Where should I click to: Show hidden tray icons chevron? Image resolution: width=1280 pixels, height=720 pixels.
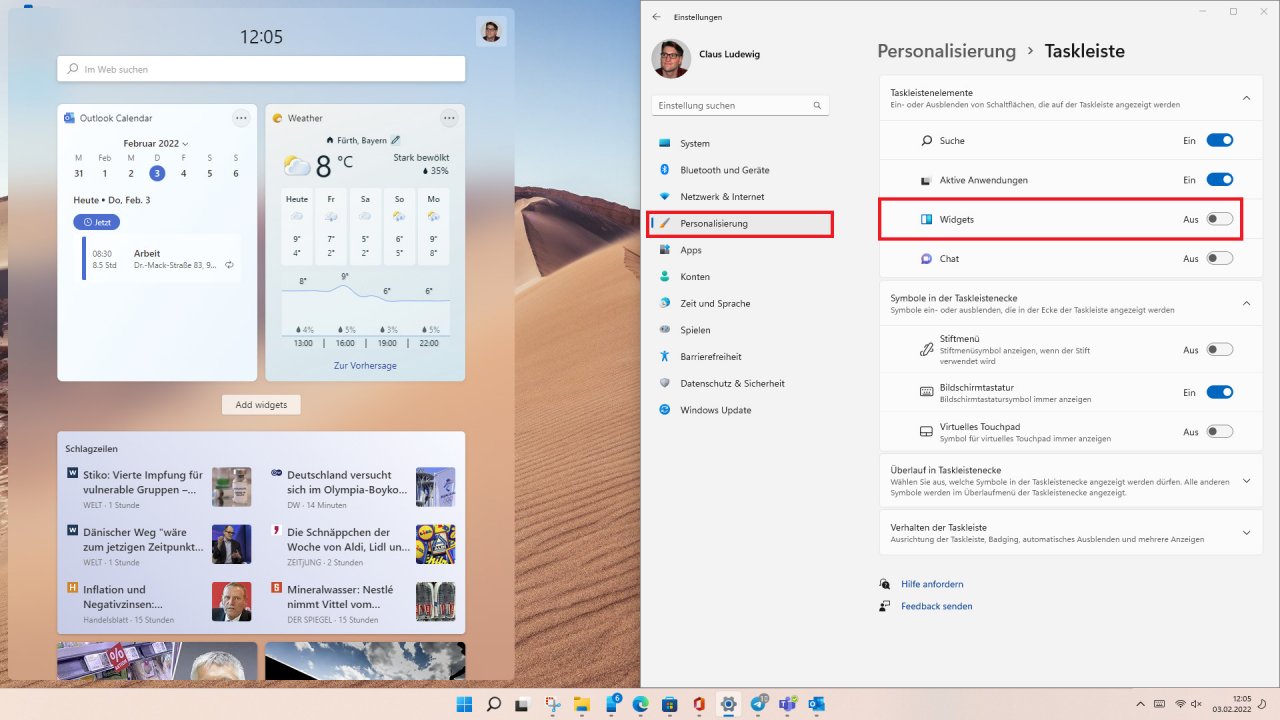coord(1138,704)
